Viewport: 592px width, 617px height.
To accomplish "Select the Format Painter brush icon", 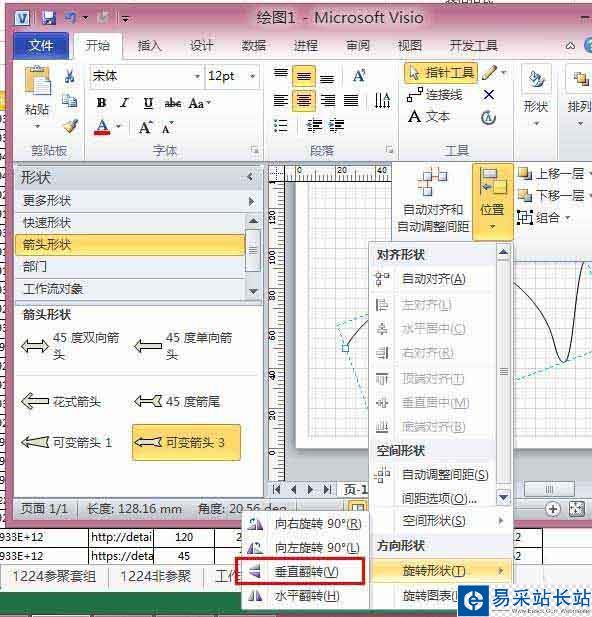I will point(71,126).
